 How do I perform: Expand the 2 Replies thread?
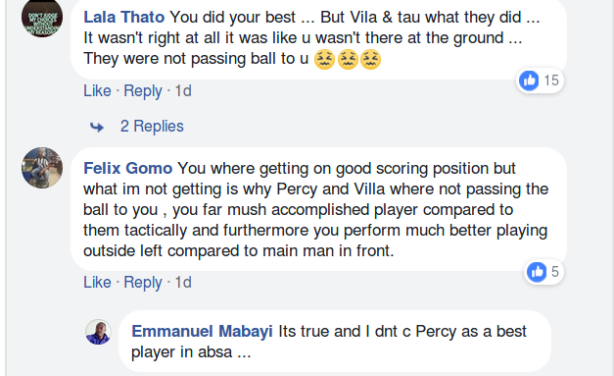coord(152,127)
